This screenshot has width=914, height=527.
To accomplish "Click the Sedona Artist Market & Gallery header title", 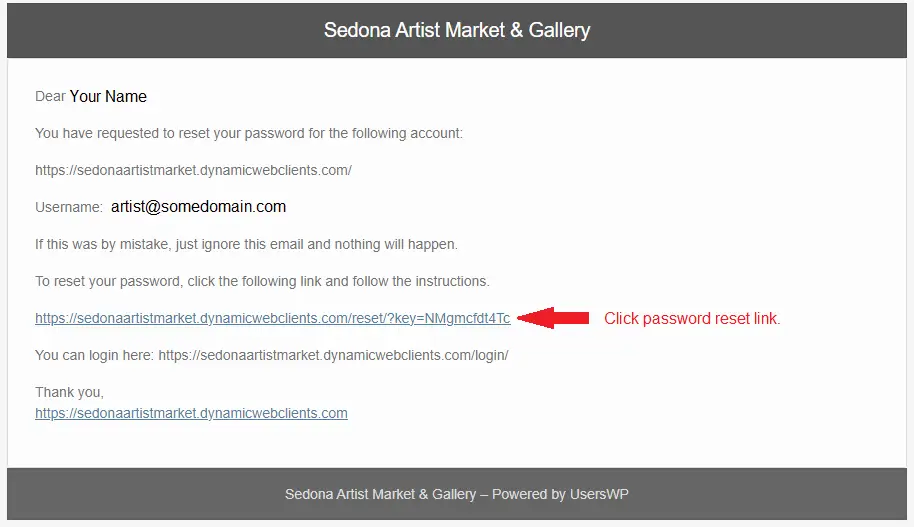I will coord(457,30).
